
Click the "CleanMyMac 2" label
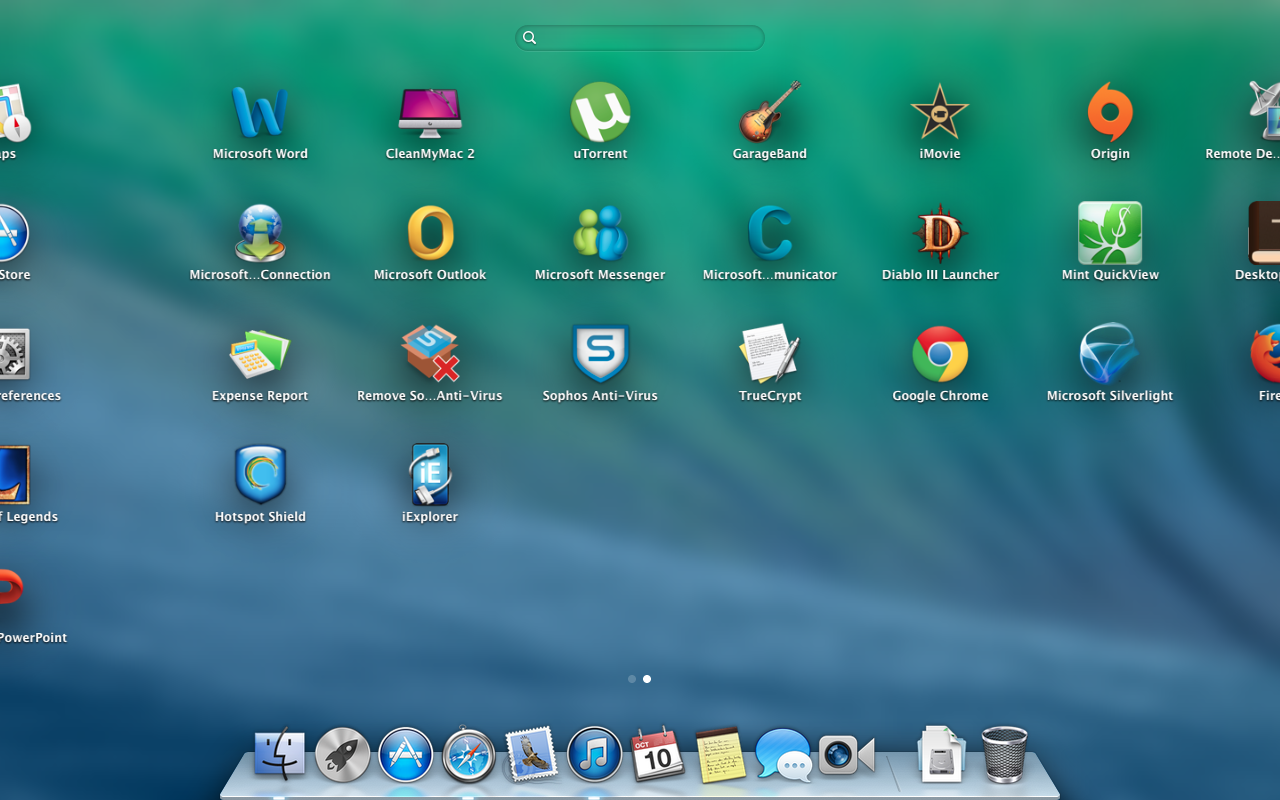tap(430, 154)
